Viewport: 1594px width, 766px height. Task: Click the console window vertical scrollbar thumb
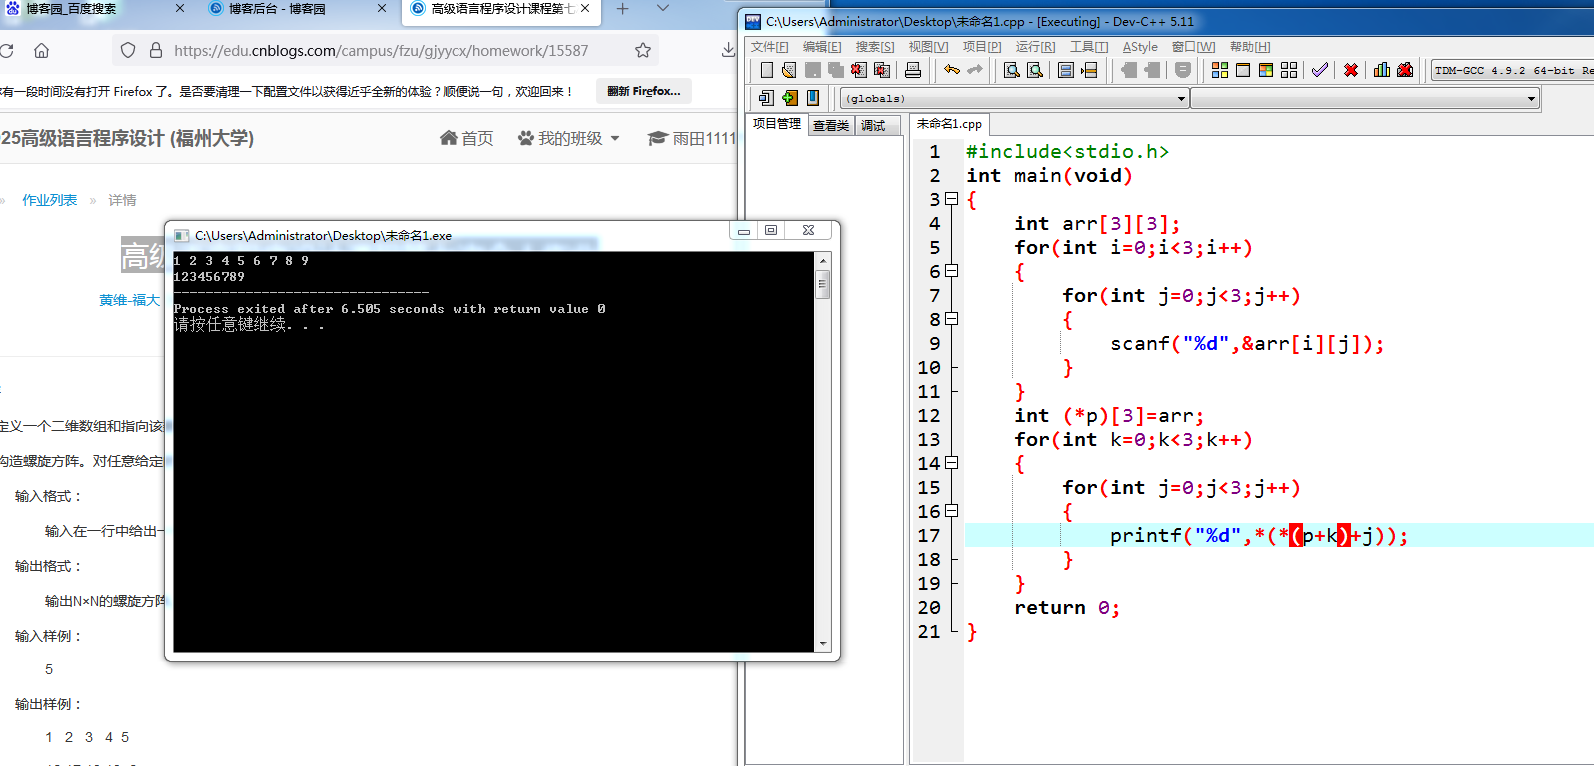[823, 284]
